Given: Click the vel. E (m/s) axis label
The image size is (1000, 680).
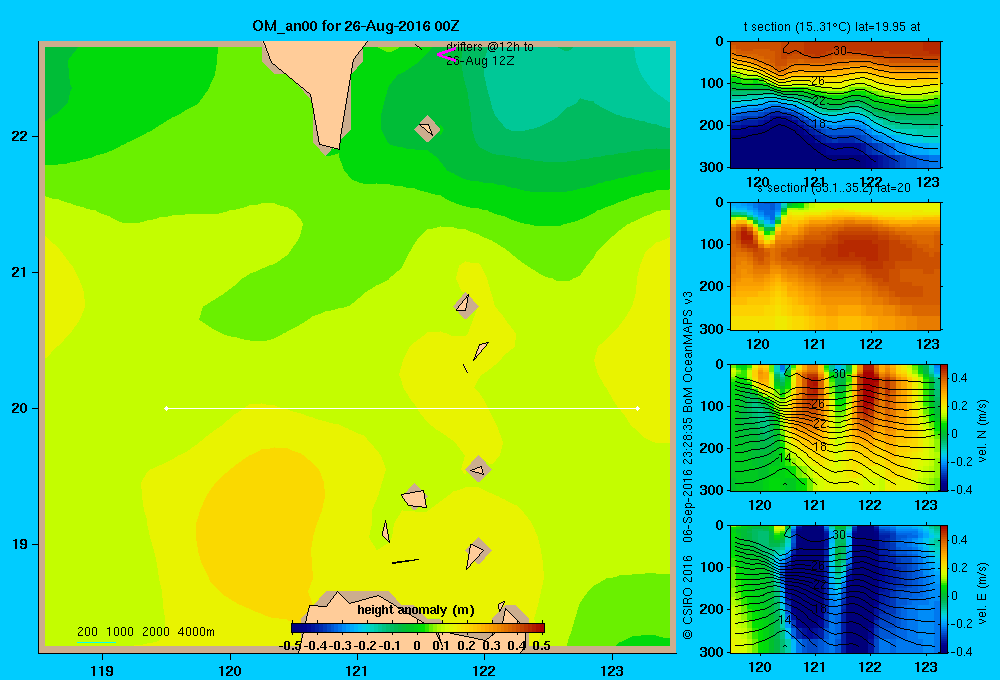Looking at the screenshot, I should click(982, 593).
